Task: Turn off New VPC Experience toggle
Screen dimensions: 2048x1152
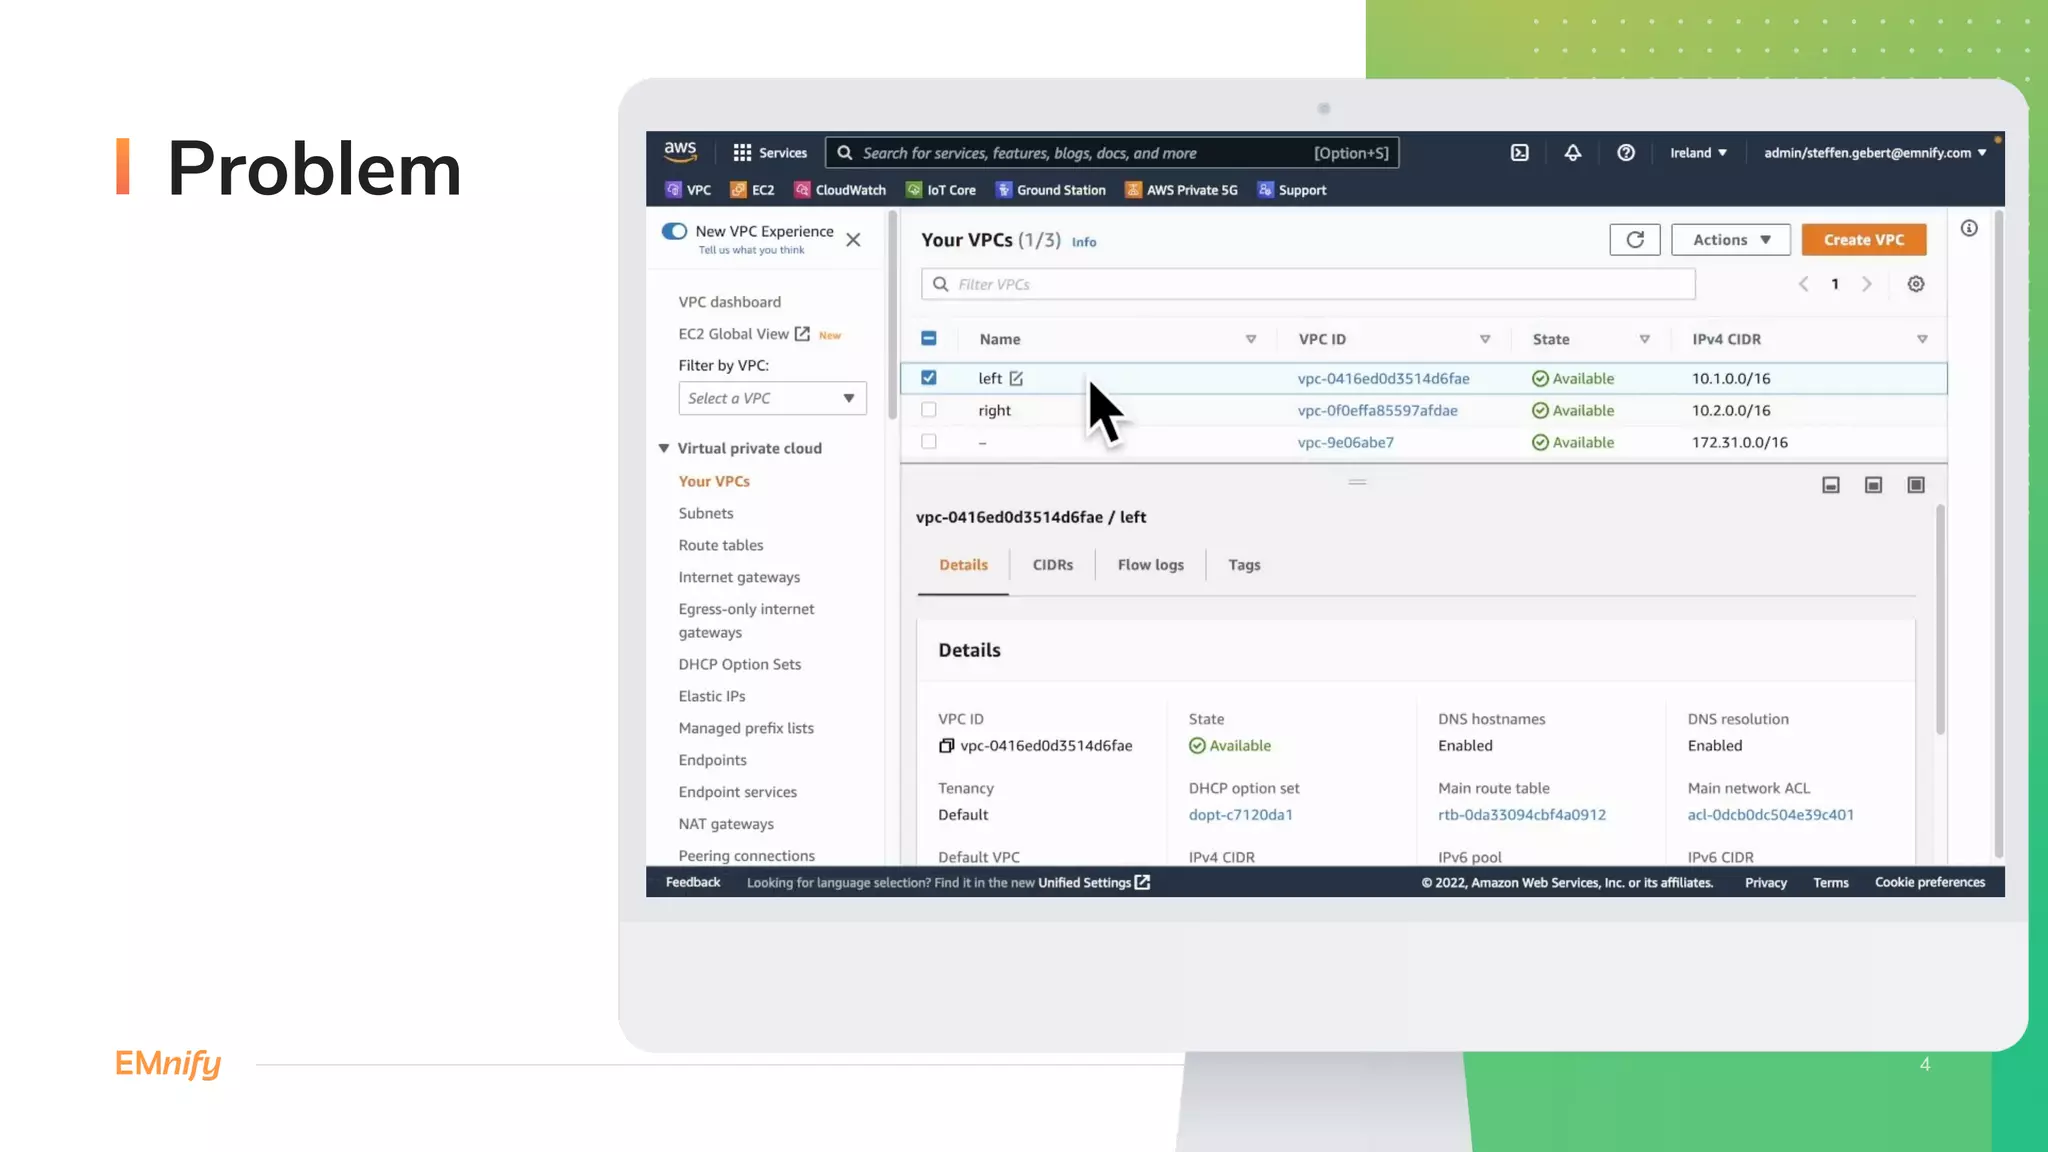Action: pyautogui.click(x=675, y=232)
